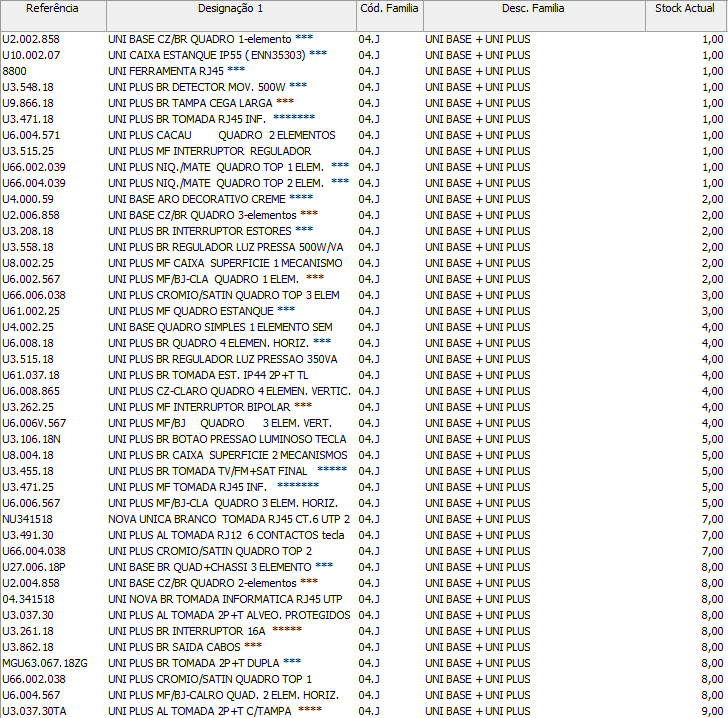
Task: Select reference U4.002.25
Action: coord(28,328)
